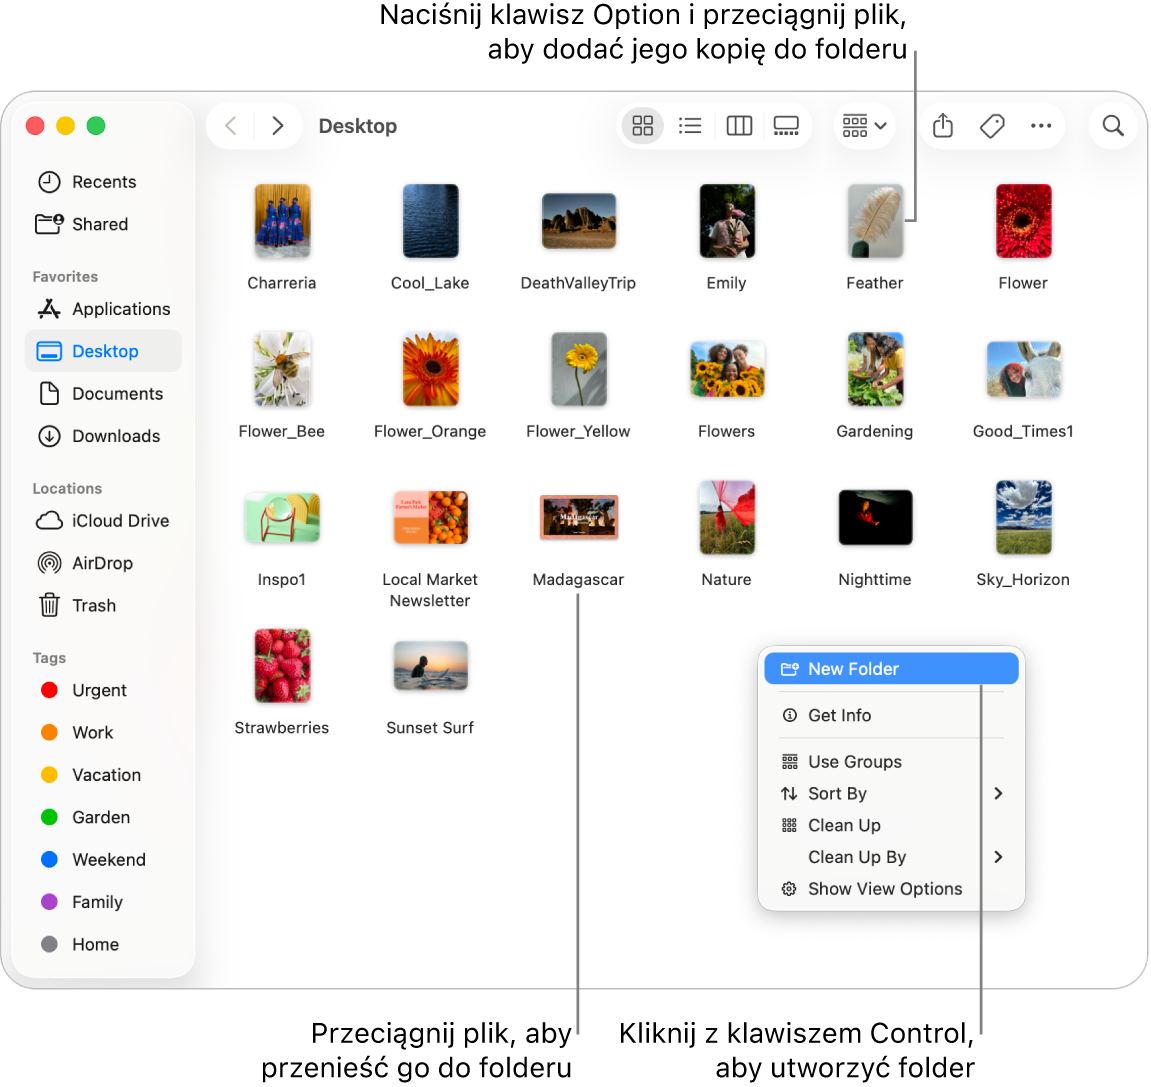This screenshot has width=1151, height=1087.
Task: Expand the Clean Up By submenu
Action: pyautogui.click(x=891, y=857)
